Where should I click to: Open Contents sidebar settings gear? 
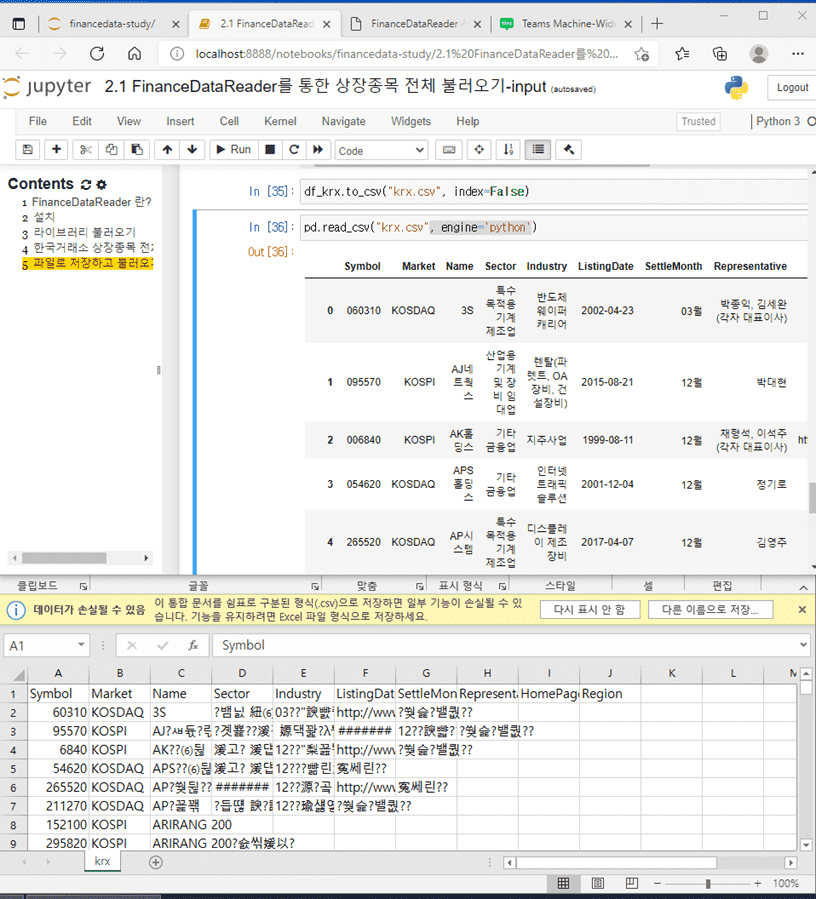pos(101,185)
